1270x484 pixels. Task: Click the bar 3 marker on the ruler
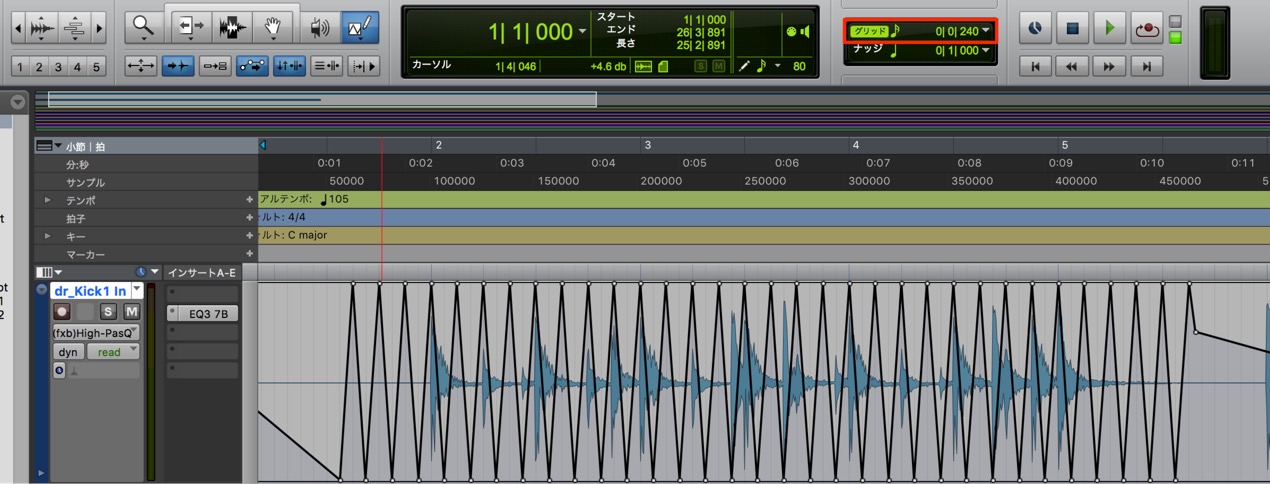tap(648, 145)
